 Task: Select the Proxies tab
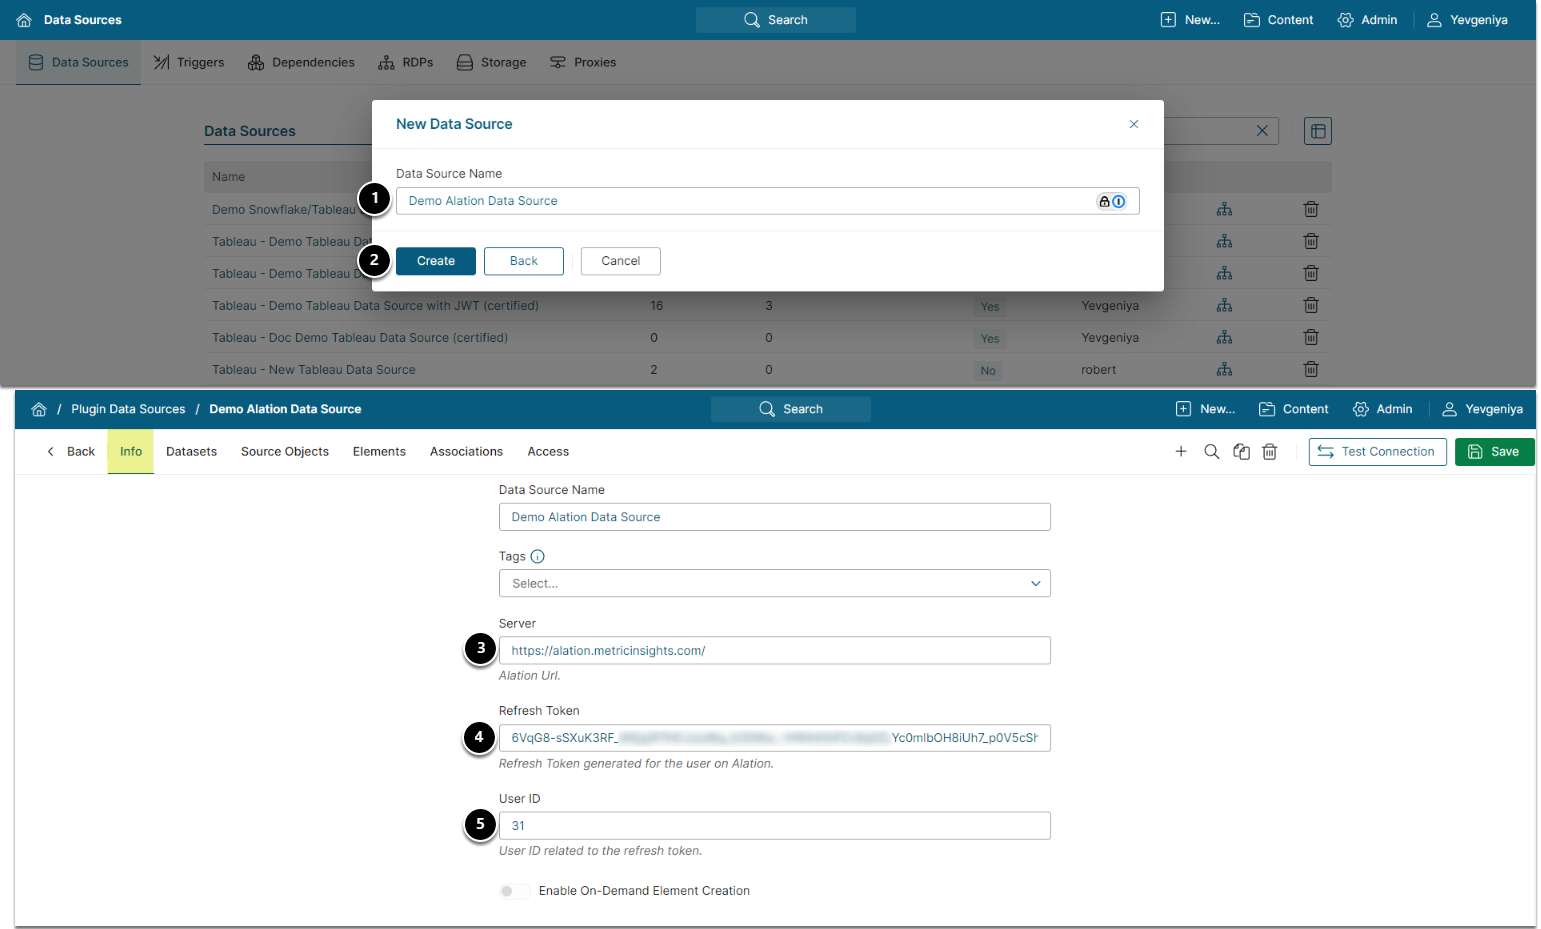pyautogui.click(x=583, y=62)
